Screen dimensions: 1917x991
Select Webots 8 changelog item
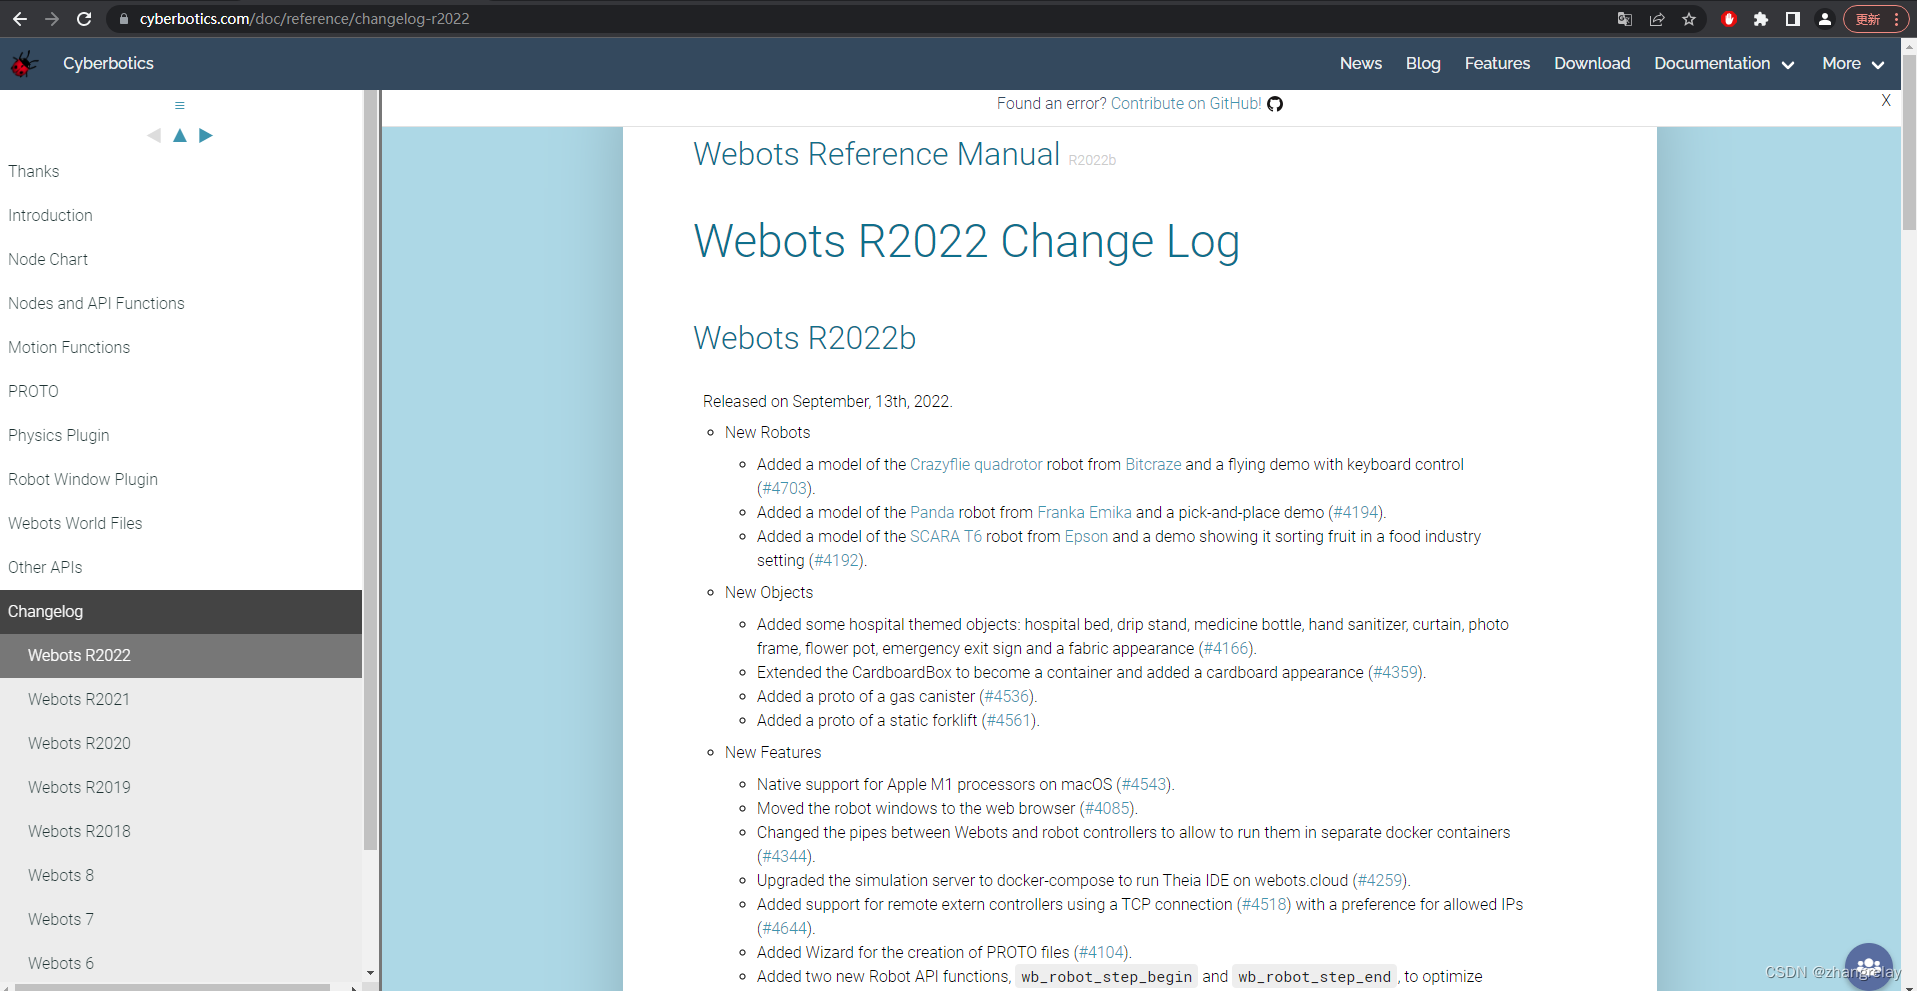[x=181, y=875]
